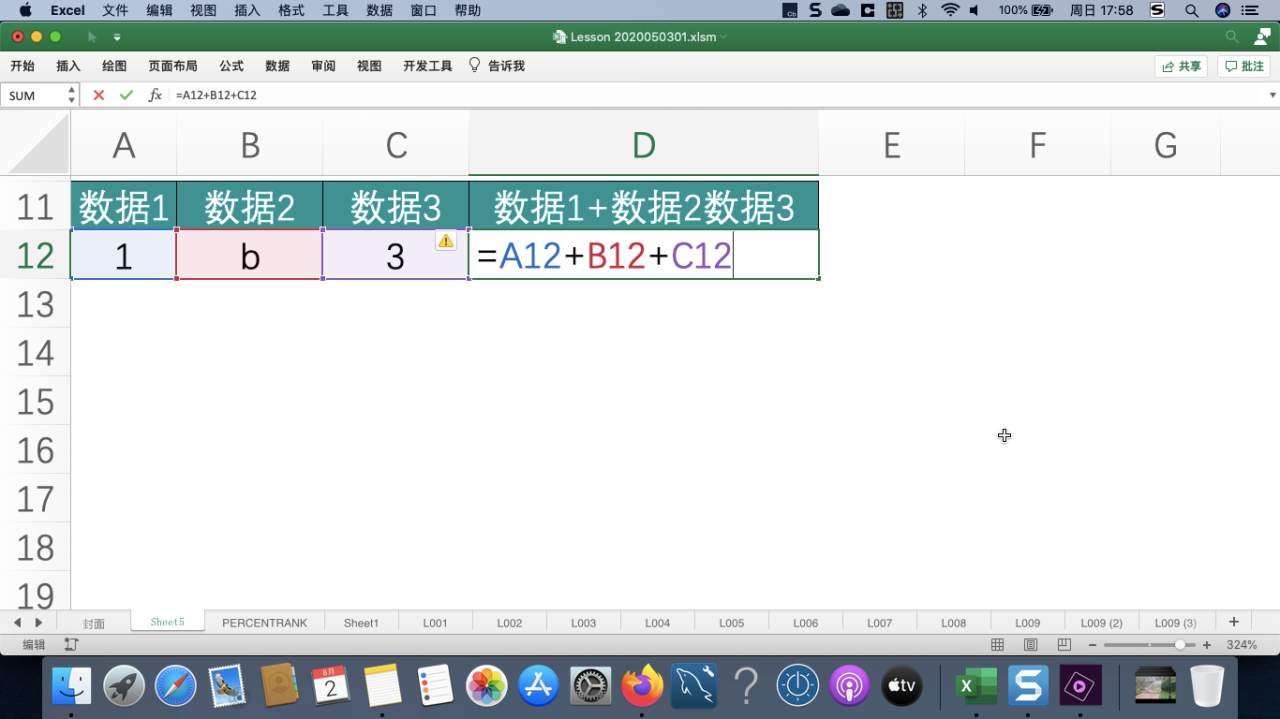Click 告诉我 tell me search
The image size is (1280, 719).
(x=497, y=66)
